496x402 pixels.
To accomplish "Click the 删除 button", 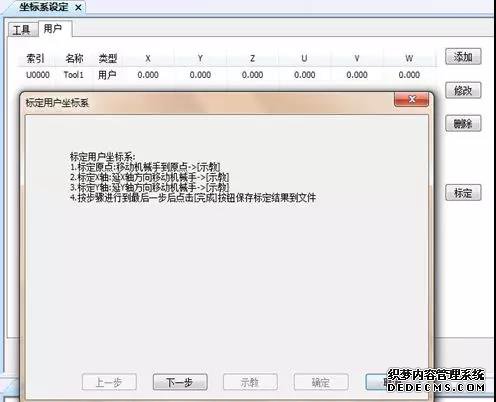I will click(x=463, y=123).
